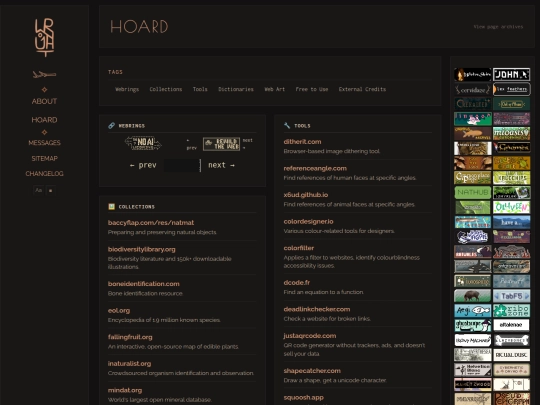
Task: Filter by the Tools tag
Action: [200, 89]
